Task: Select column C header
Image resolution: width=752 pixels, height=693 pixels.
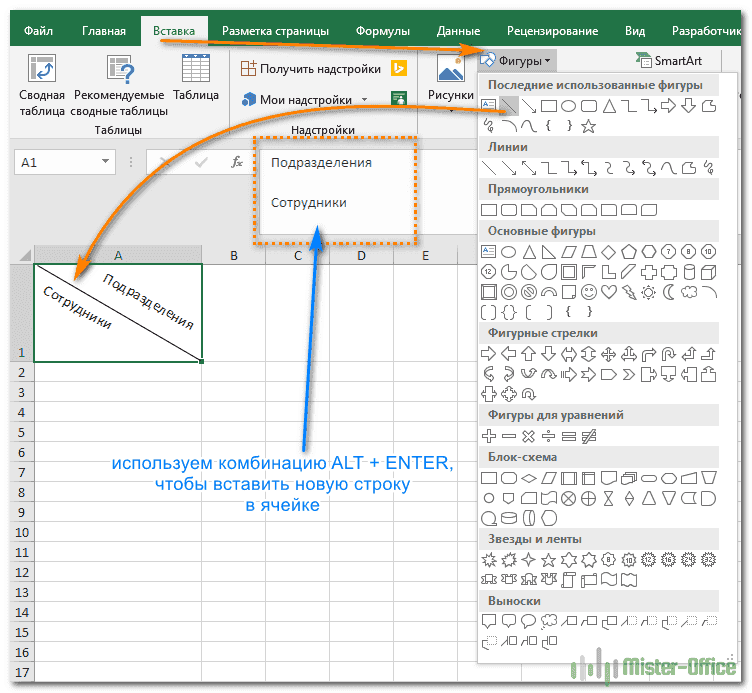Action: tap(298, 256)
